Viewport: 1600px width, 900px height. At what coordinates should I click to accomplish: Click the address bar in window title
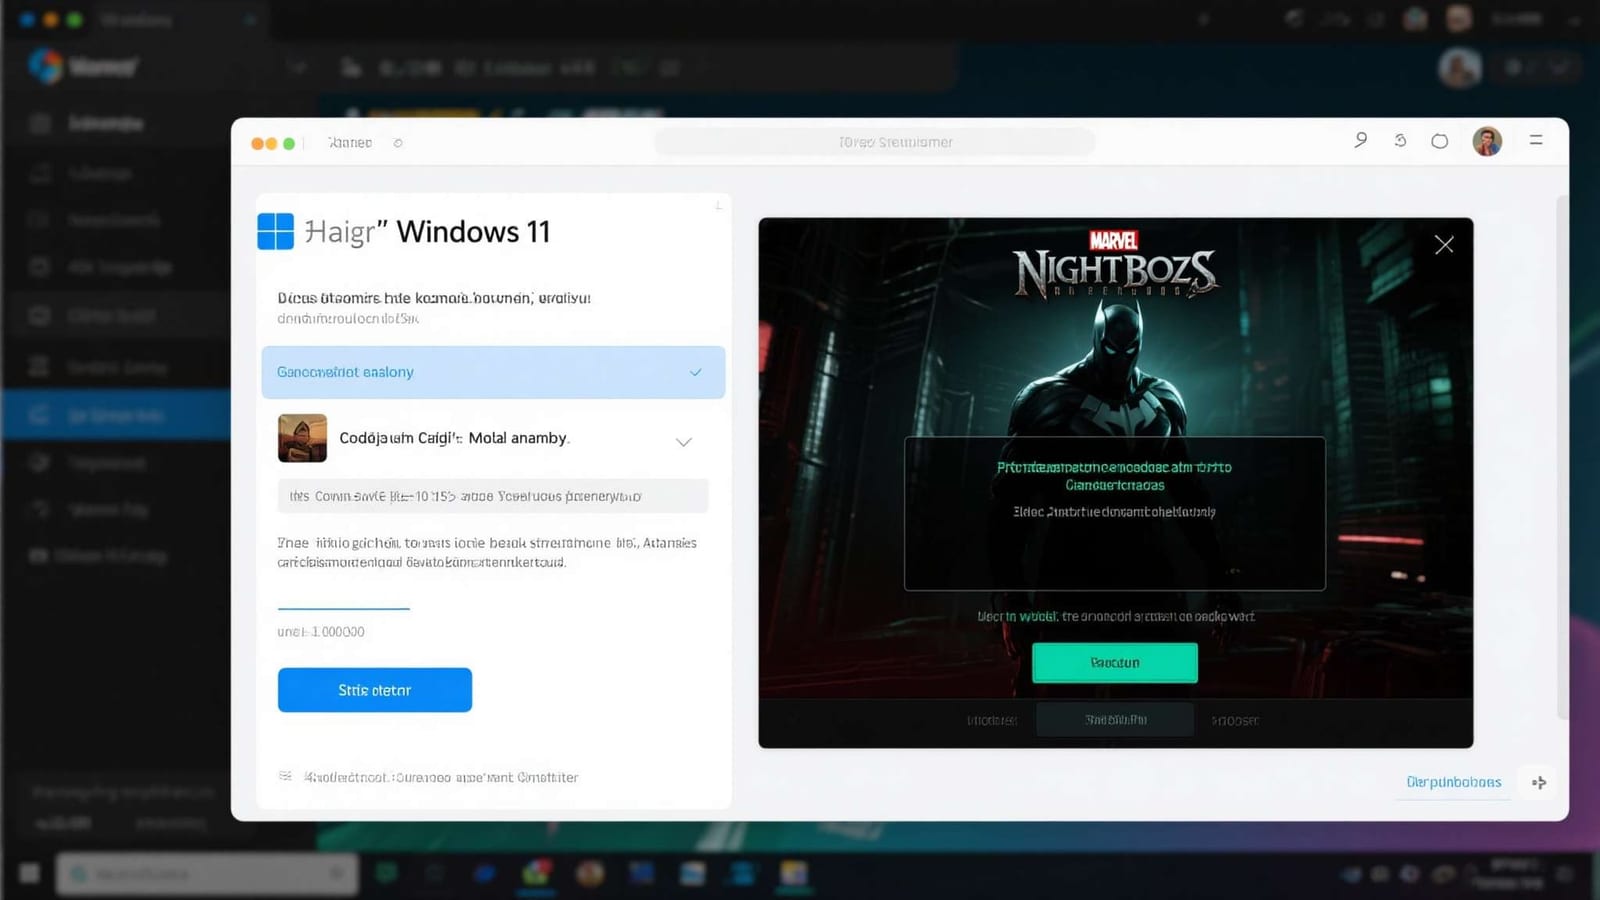tap(875, 142)
